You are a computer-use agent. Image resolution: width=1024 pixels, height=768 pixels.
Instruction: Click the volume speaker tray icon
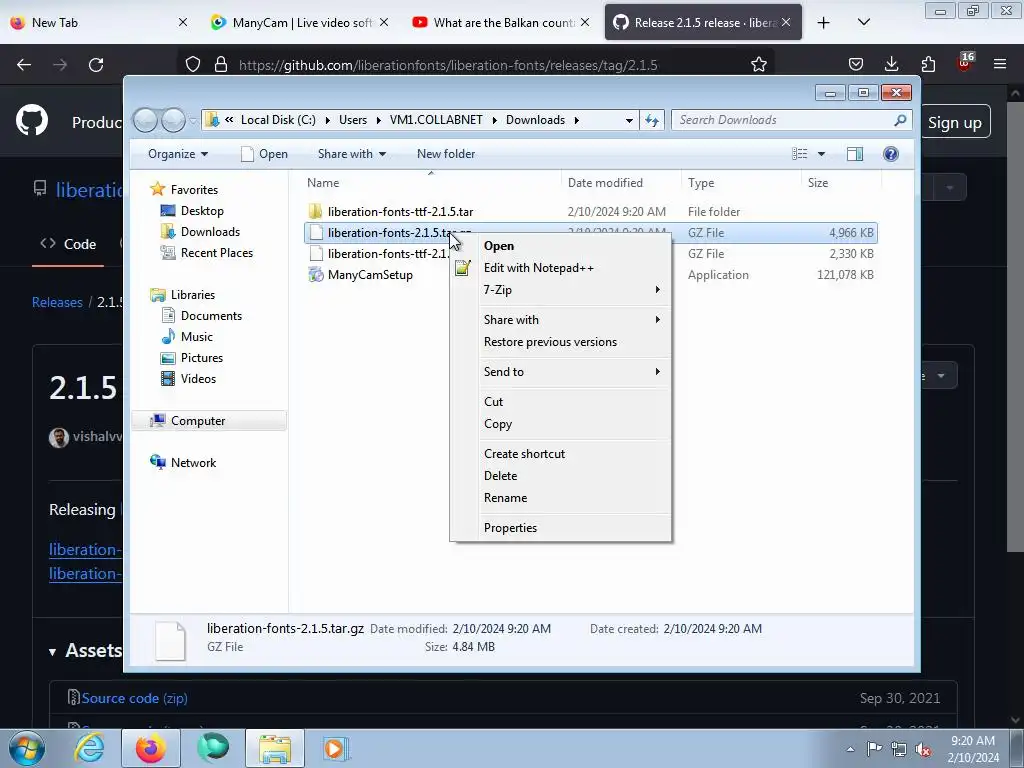point(923,749)
